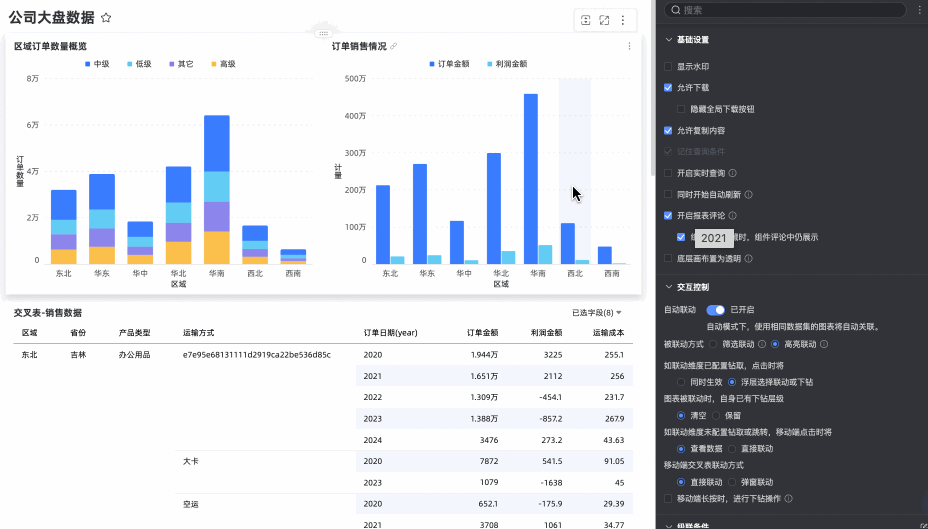Click table cell 1.944万
928x529 pixels.
click(x=484, y=355)
